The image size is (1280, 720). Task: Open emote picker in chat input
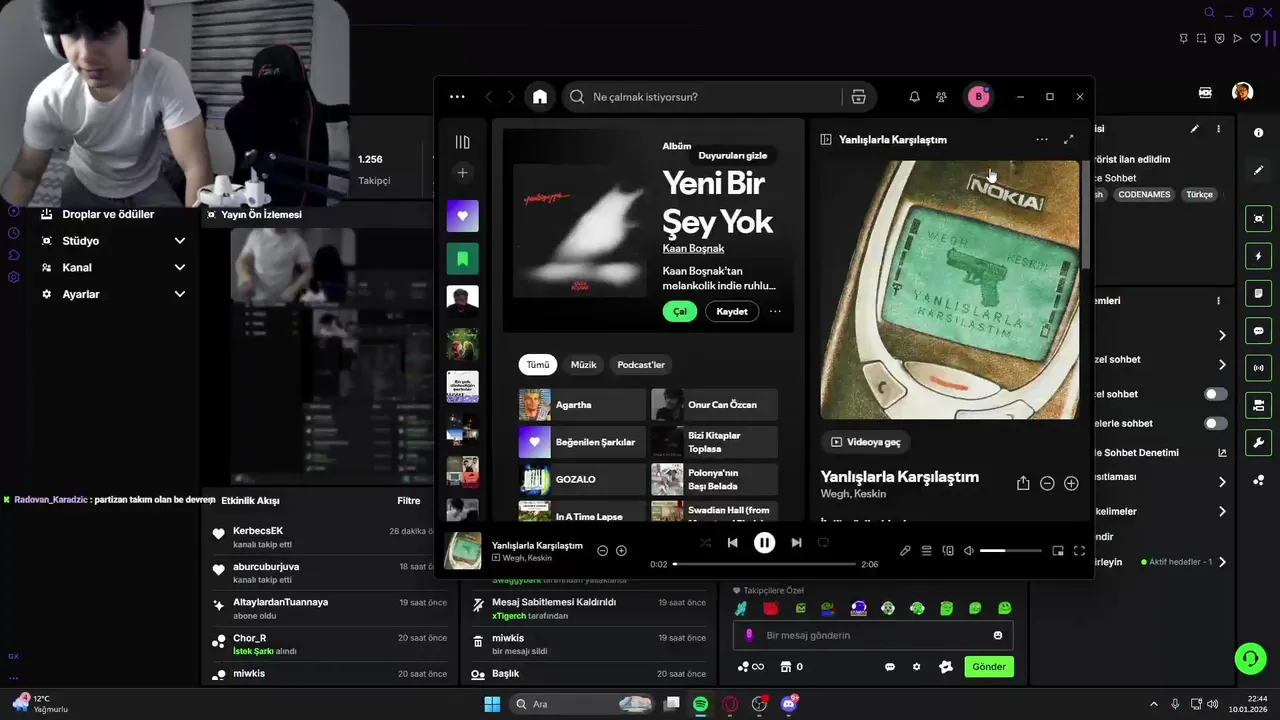tap(998, 635)
